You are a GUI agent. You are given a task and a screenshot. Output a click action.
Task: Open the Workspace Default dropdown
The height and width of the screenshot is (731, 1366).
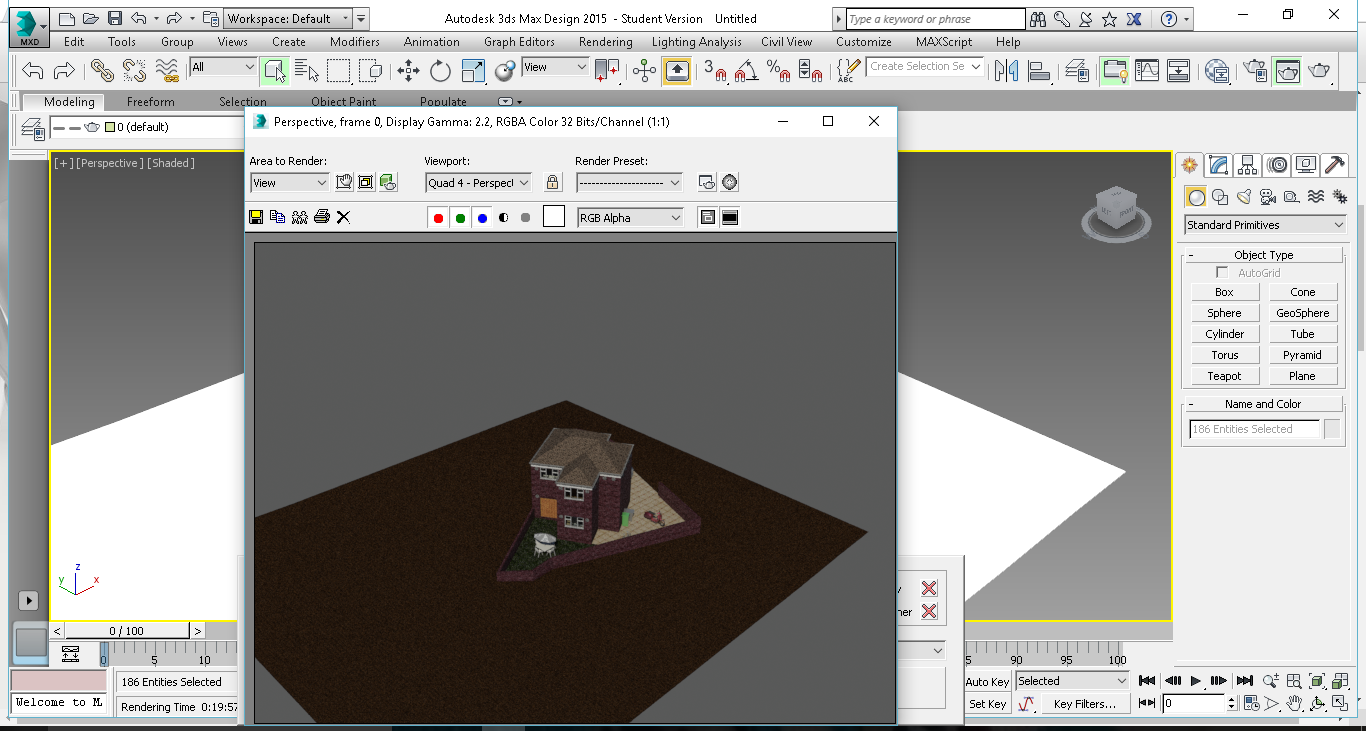tap(288, 18)
